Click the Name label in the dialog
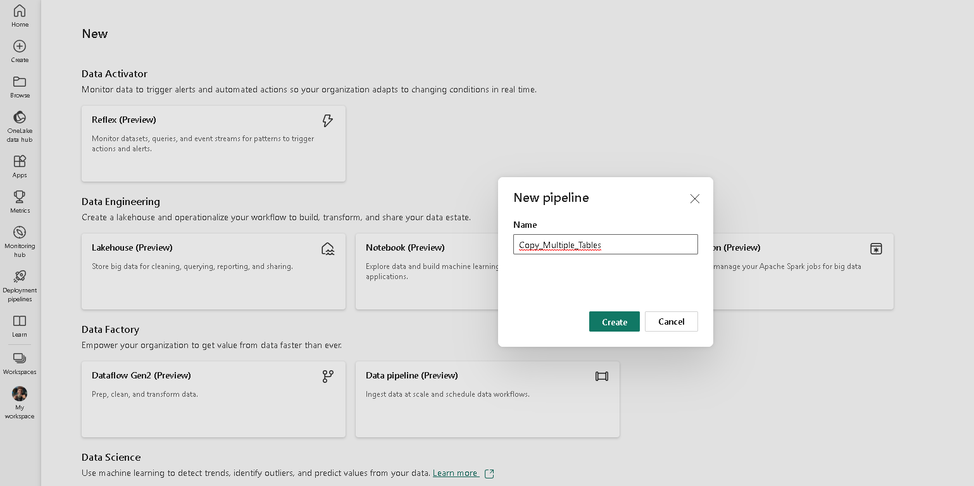The width and height of the screenshot is (974, 486). 525,225
